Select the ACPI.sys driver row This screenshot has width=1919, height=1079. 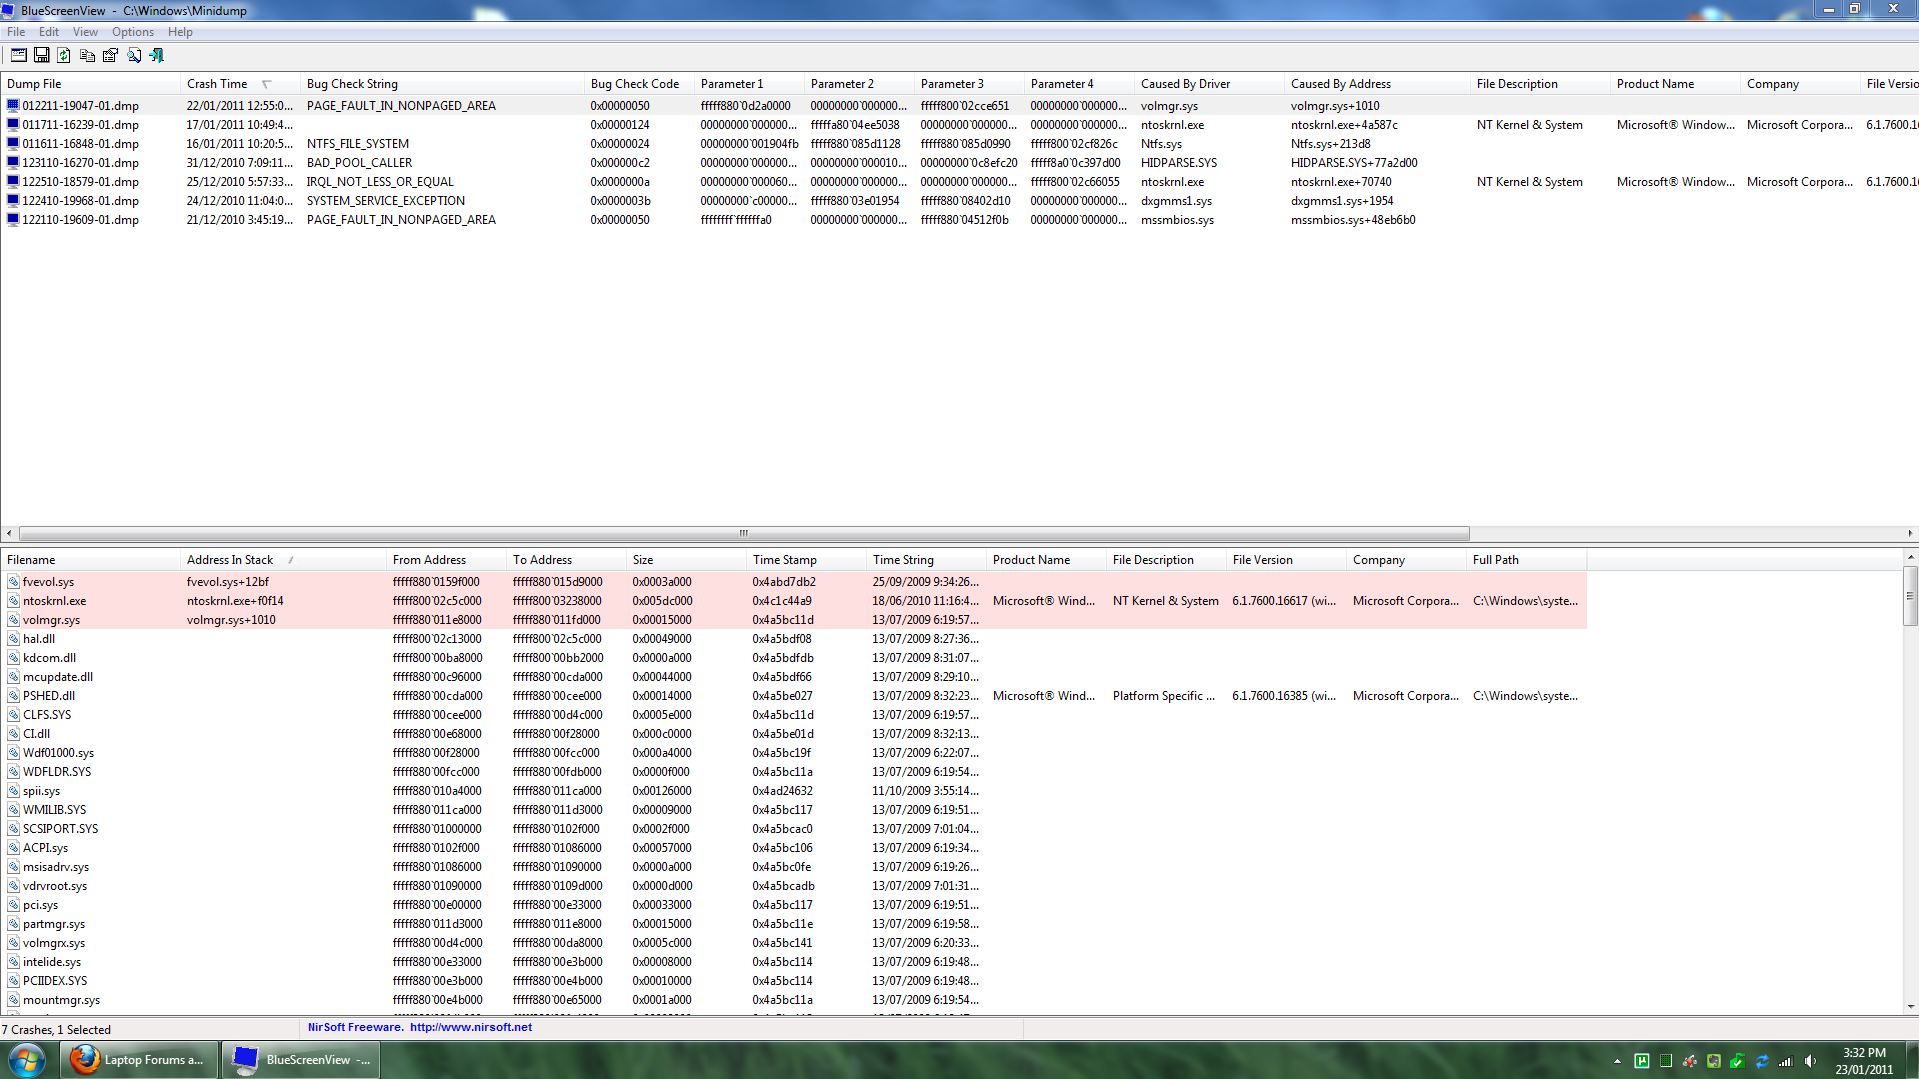794,848
